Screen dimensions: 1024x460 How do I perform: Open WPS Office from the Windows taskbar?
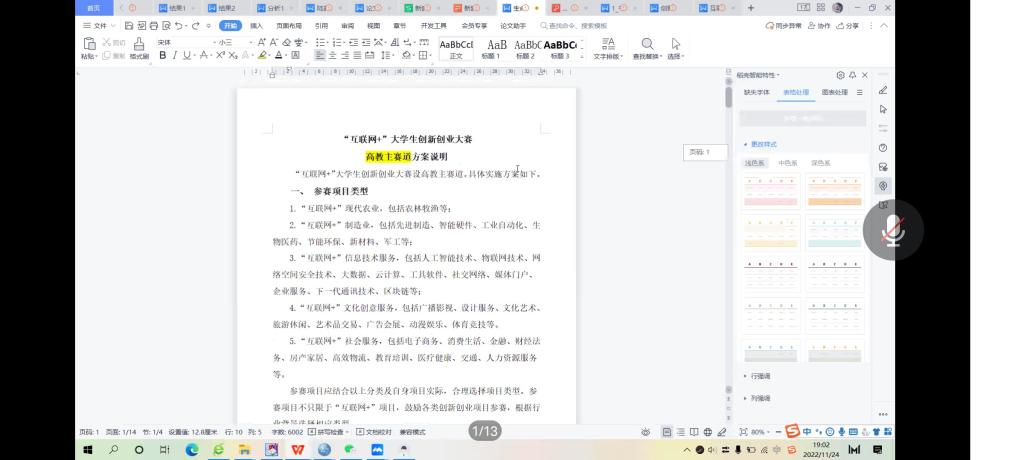[297, 450]
